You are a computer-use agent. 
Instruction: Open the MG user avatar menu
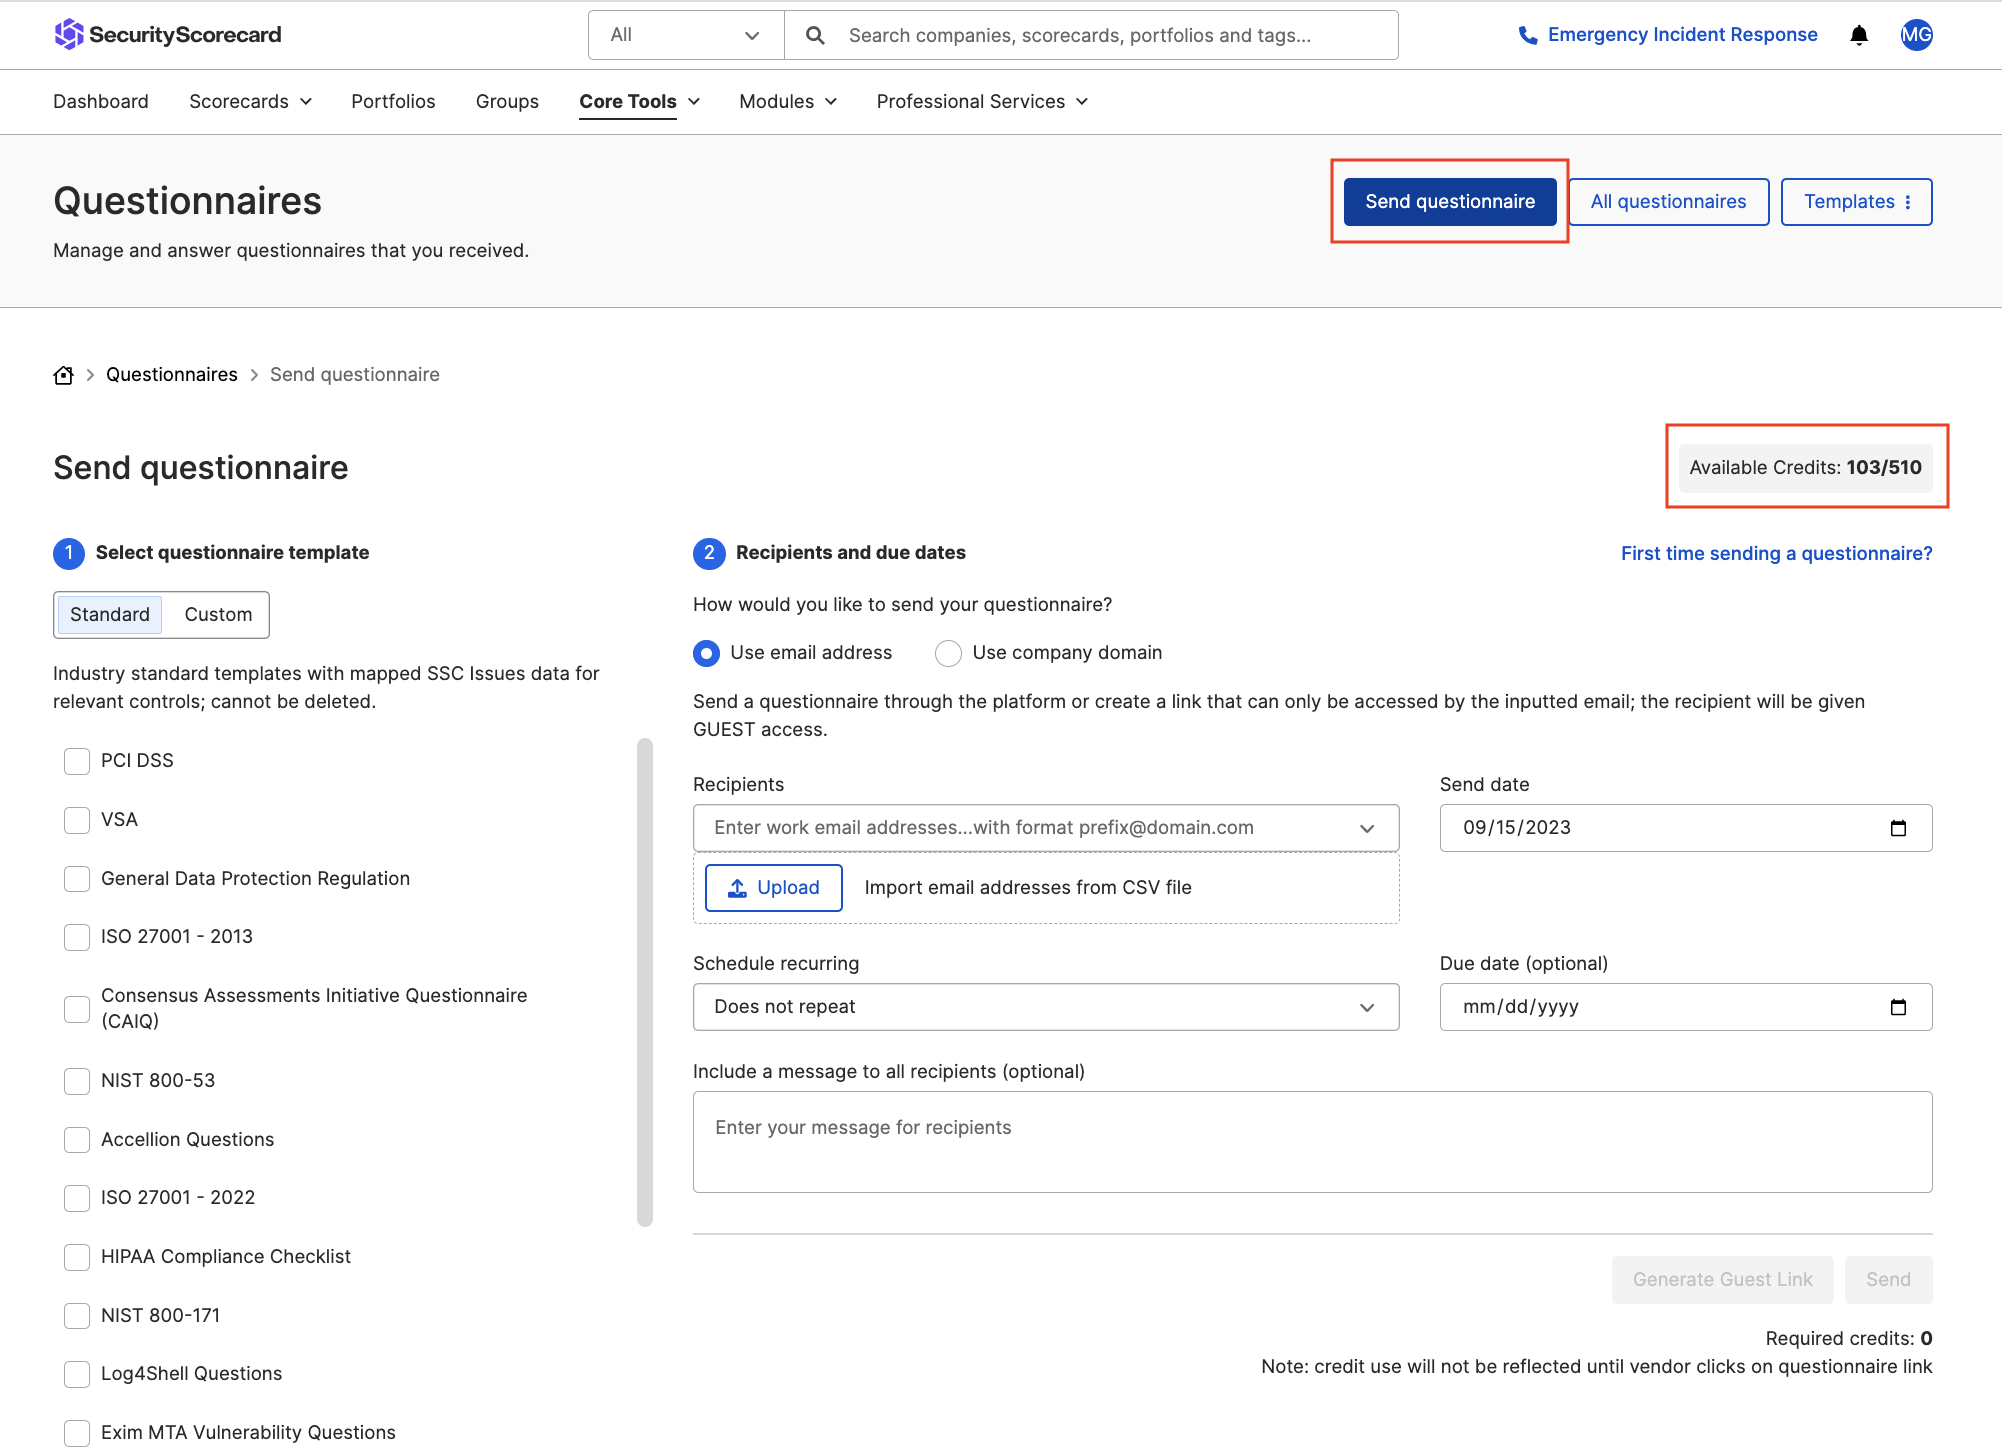(x=1916, y=34)
